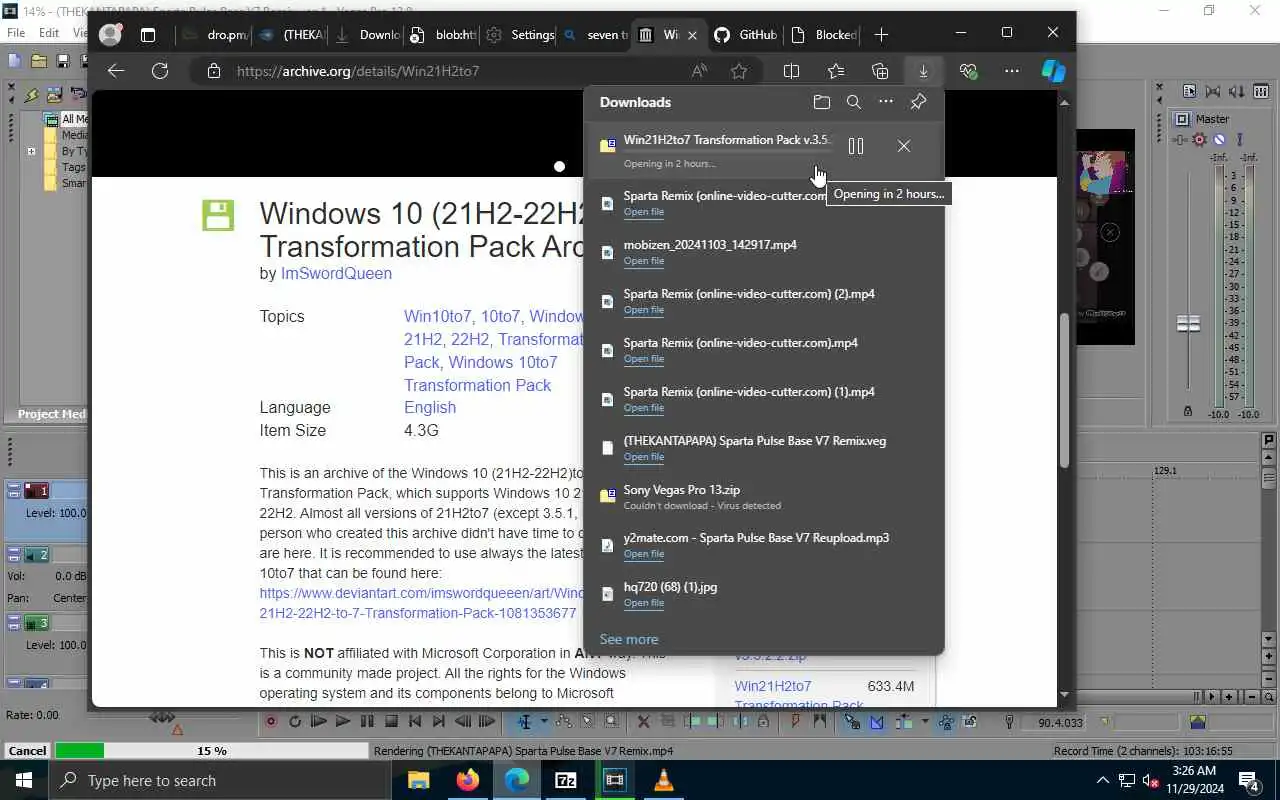The width and height of the screenshot is (1280, 800).
Task: Open the deviantart.com transformation pack link
Action: pyautogui.click(x=421, y=603)
